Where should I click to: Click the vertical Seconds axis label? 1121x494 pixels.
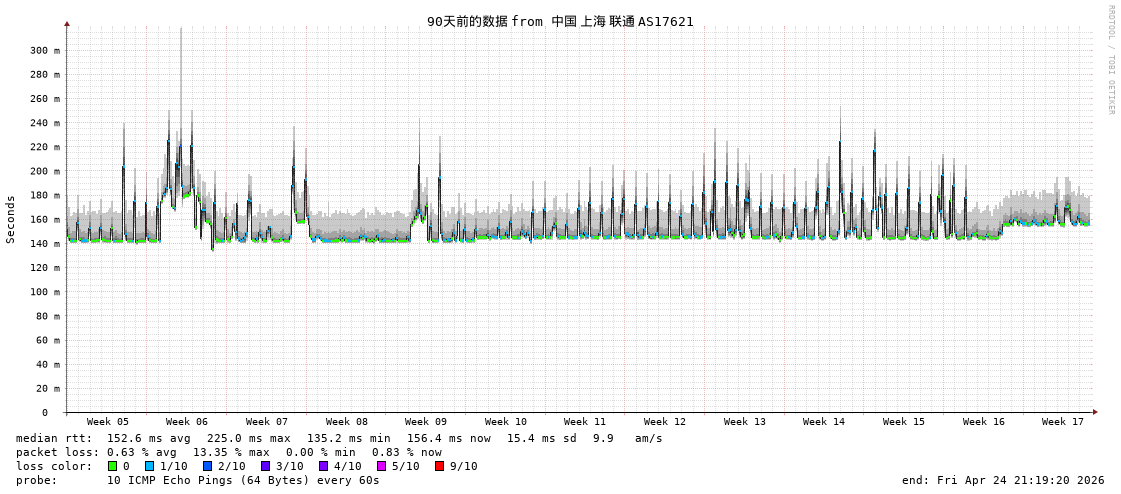pos(11,219)
